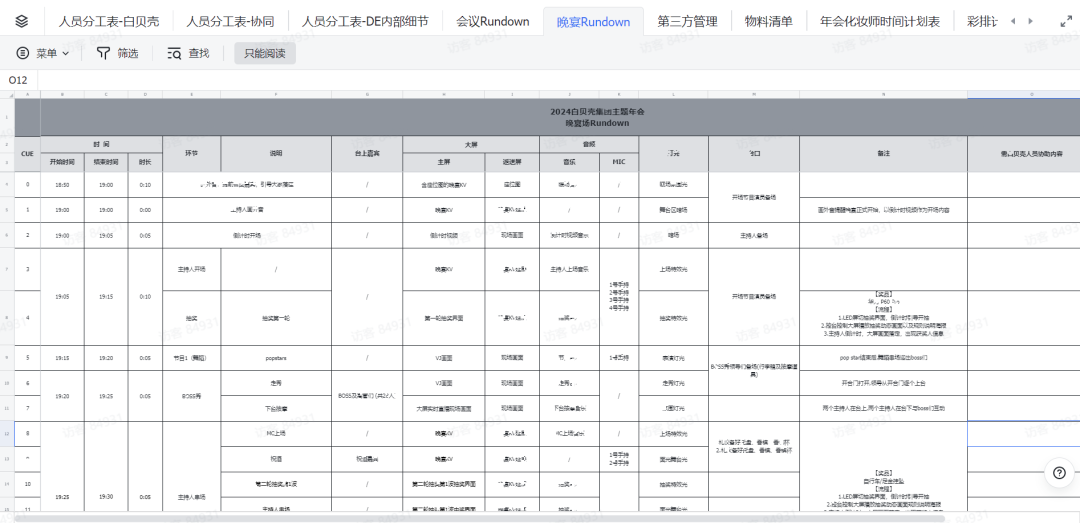Open the help question mark button
The width and height of the screenshot is (1080, 523).
[x=1059, y=473]
